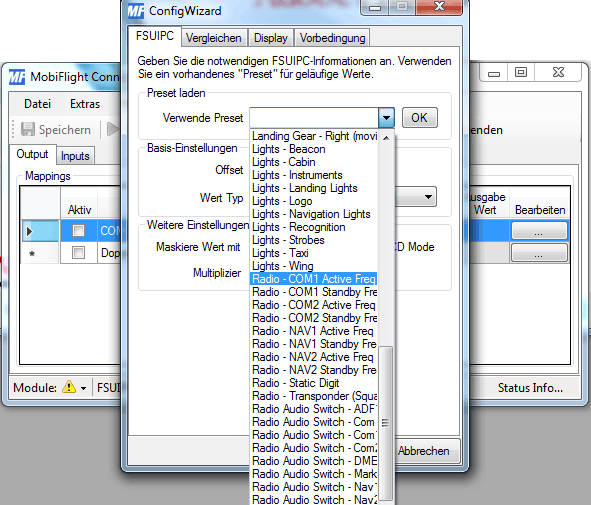
Task: Open the Wert Typ dropdown arrow
Action: (x=428, y=197)
